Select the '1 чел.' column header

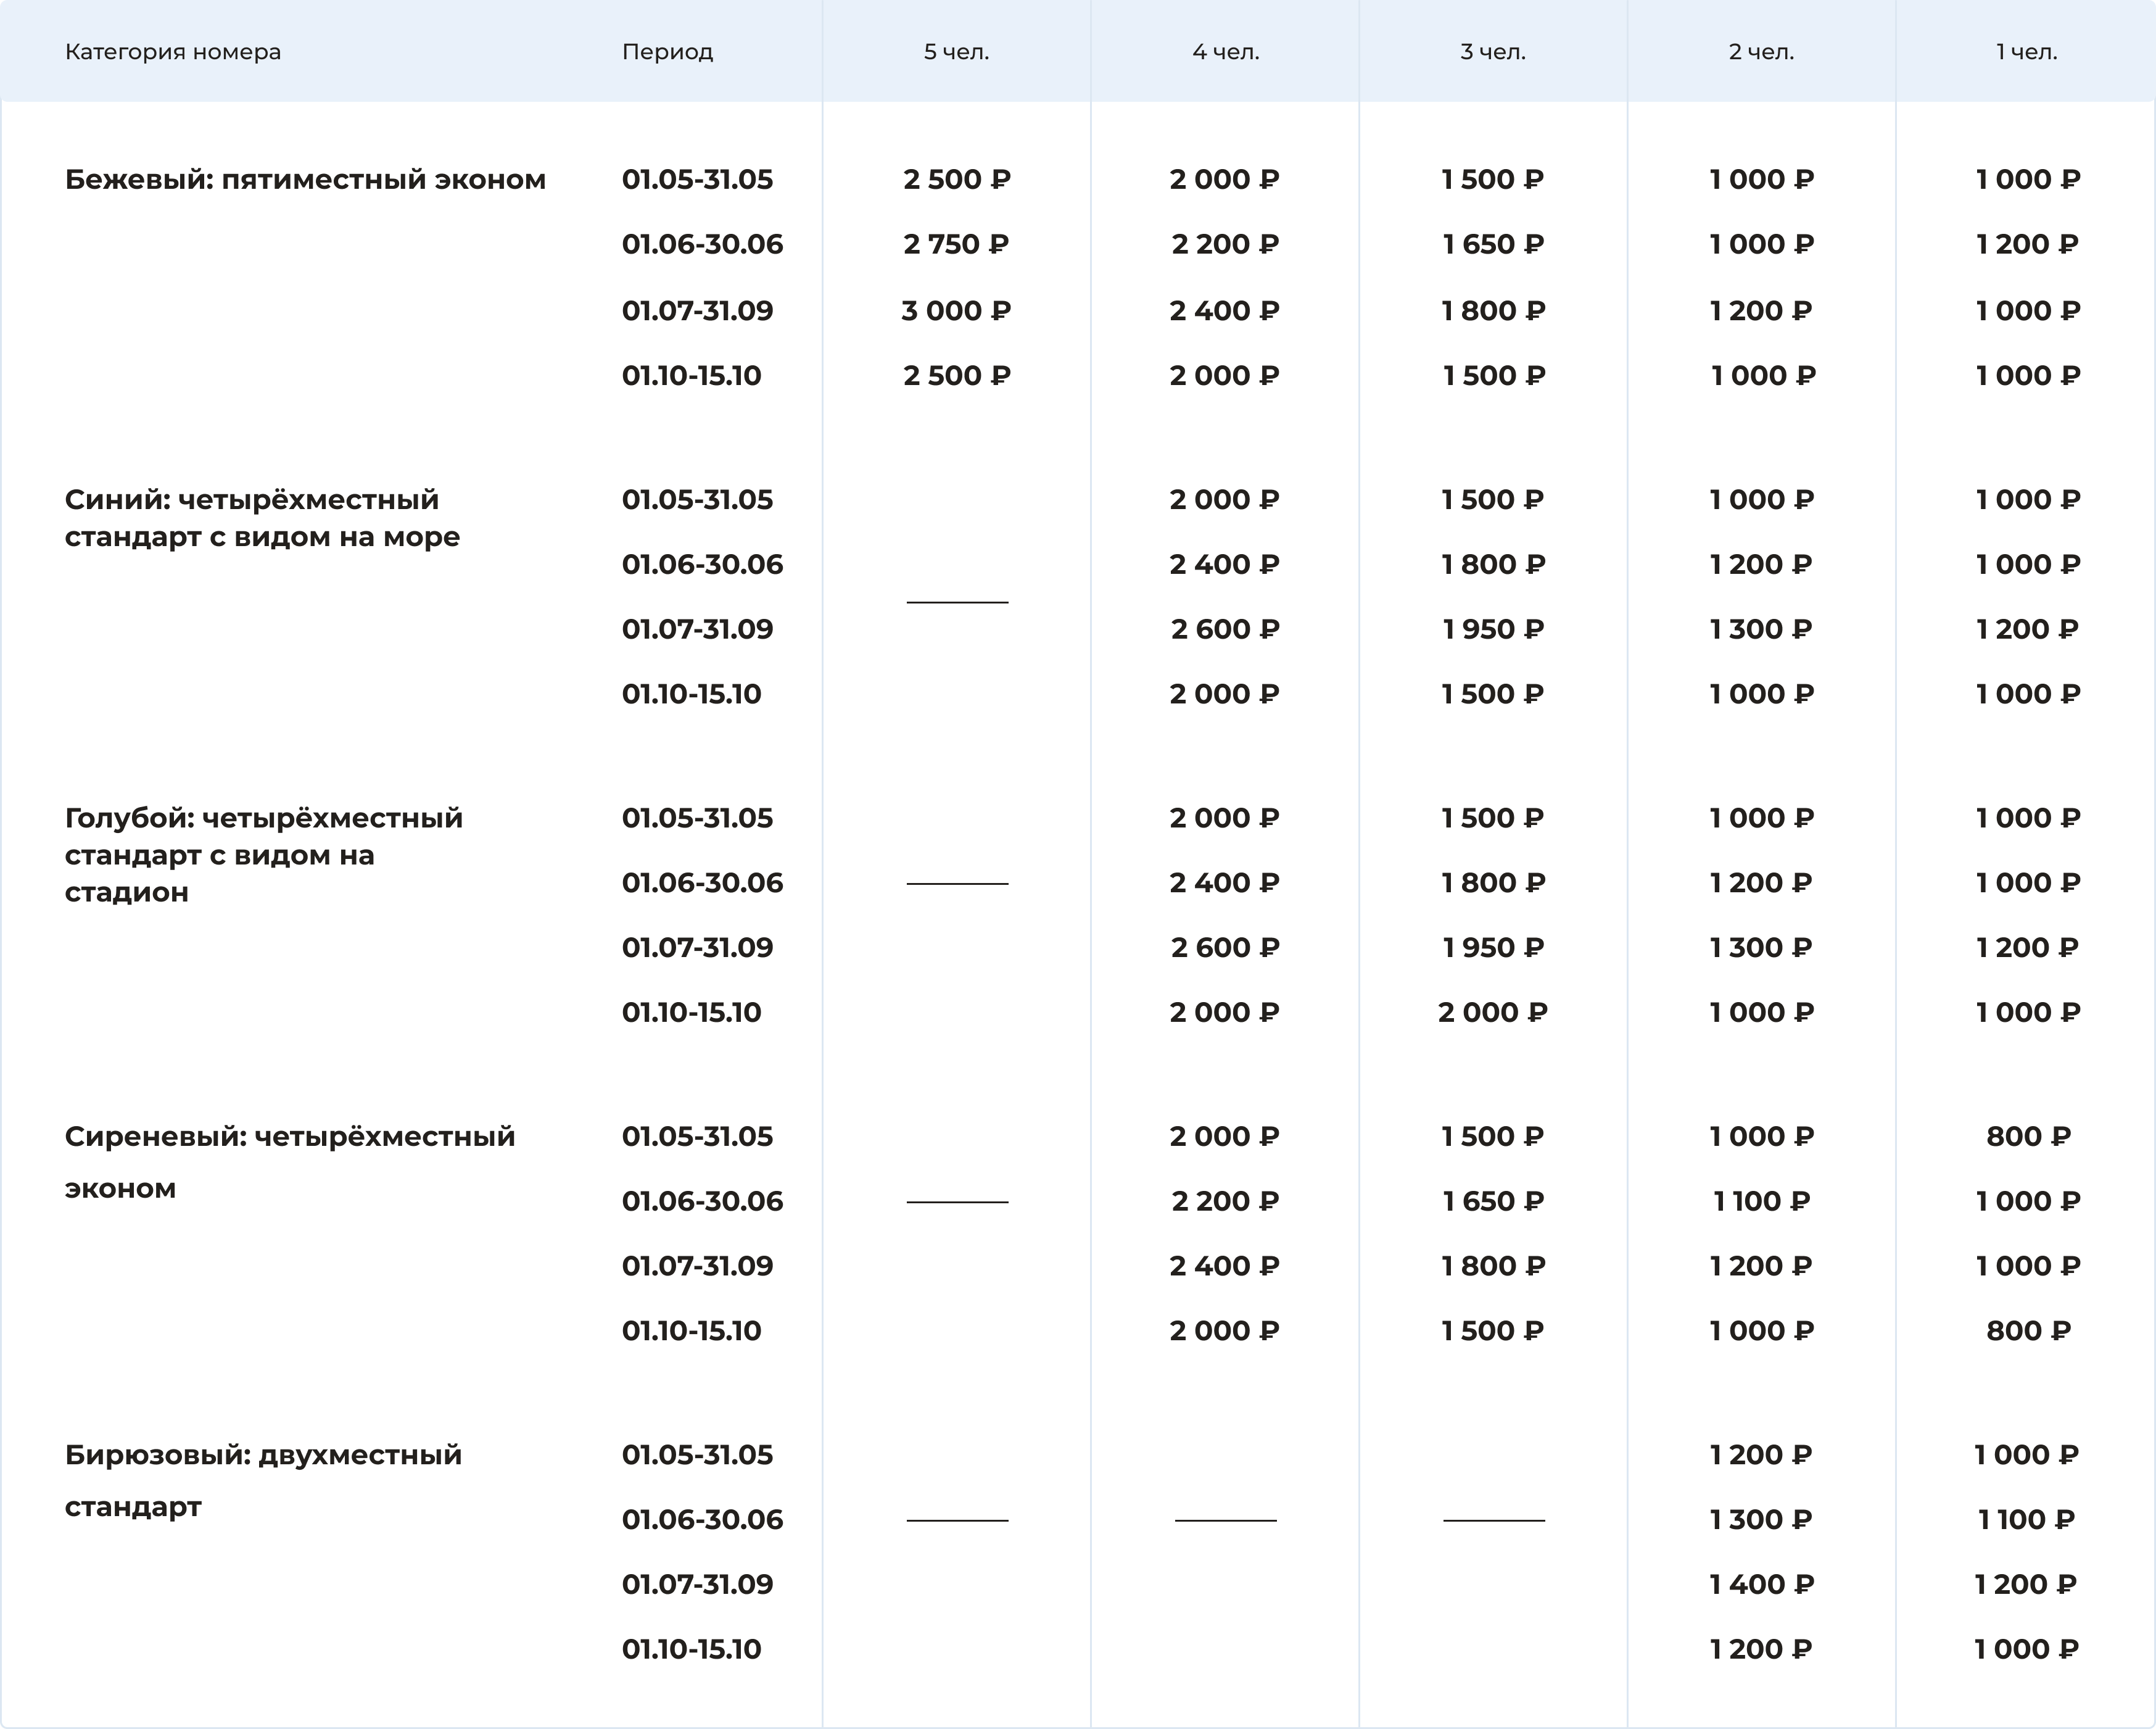(2026, 52)
